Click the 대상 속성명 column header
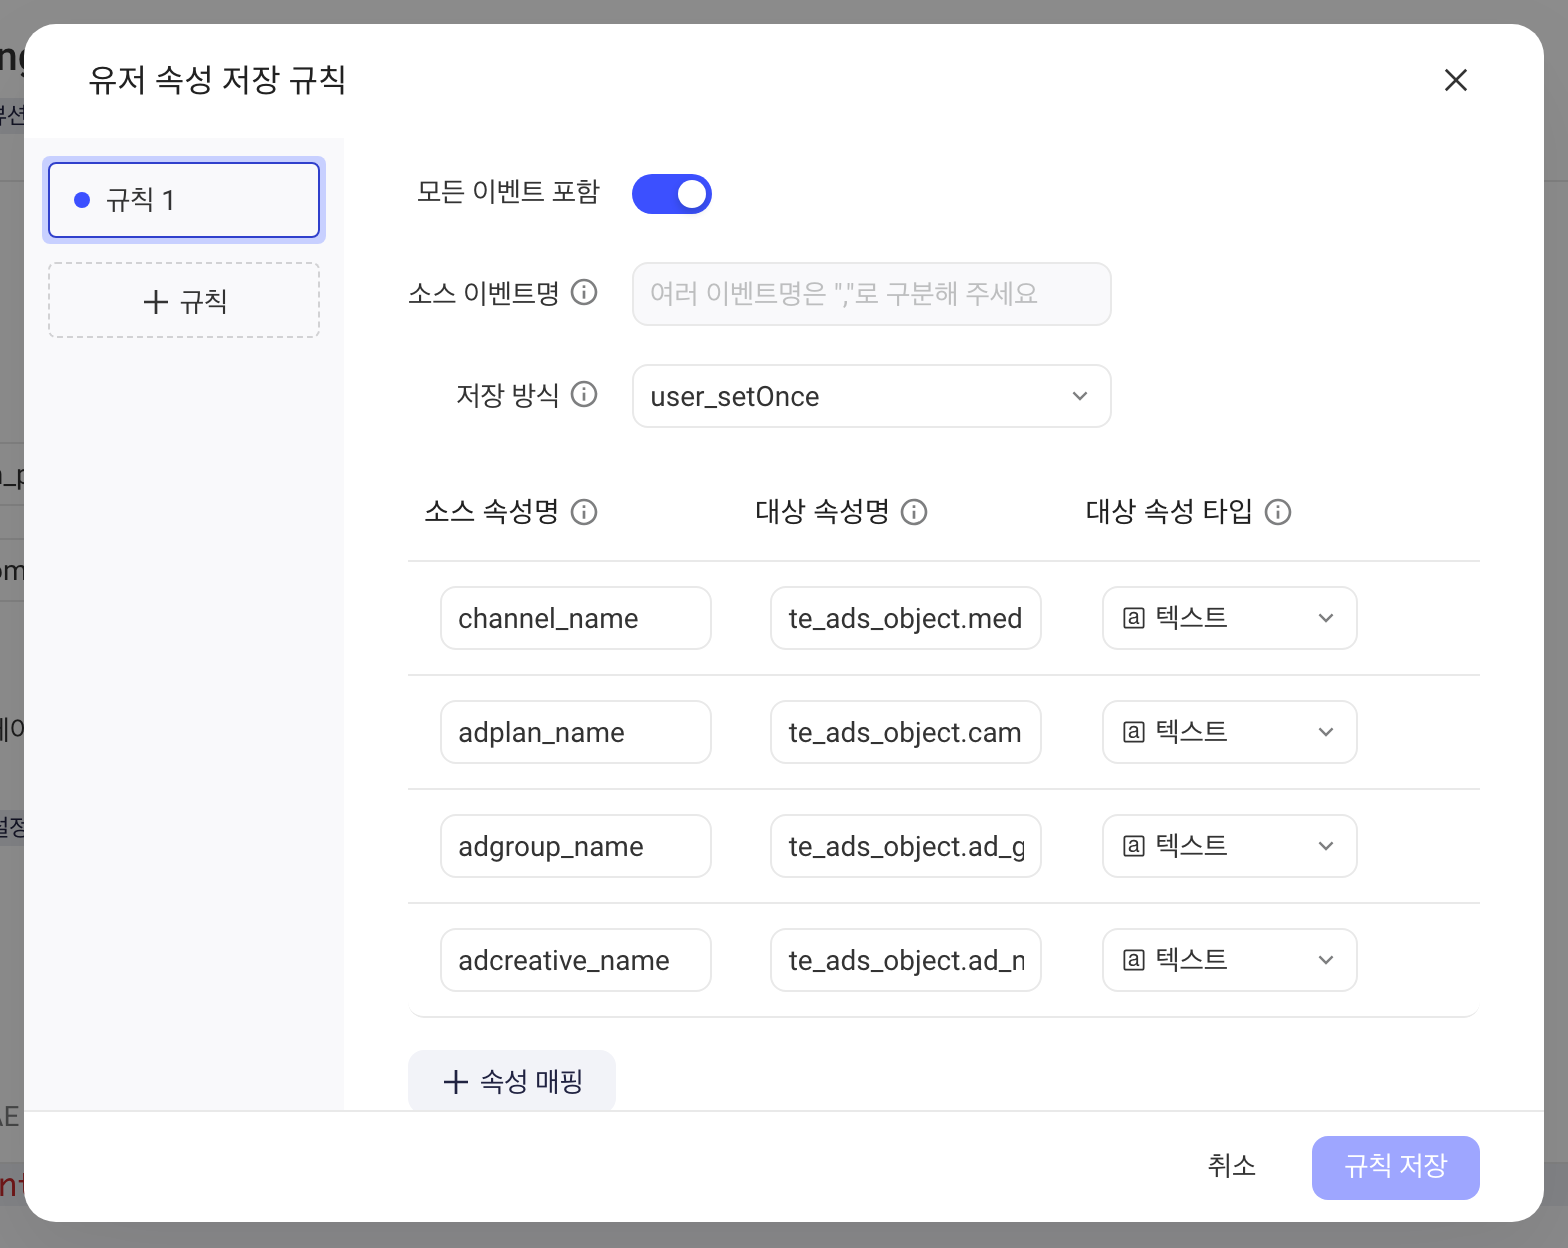 pyautogui.click(x=822, y=512)
